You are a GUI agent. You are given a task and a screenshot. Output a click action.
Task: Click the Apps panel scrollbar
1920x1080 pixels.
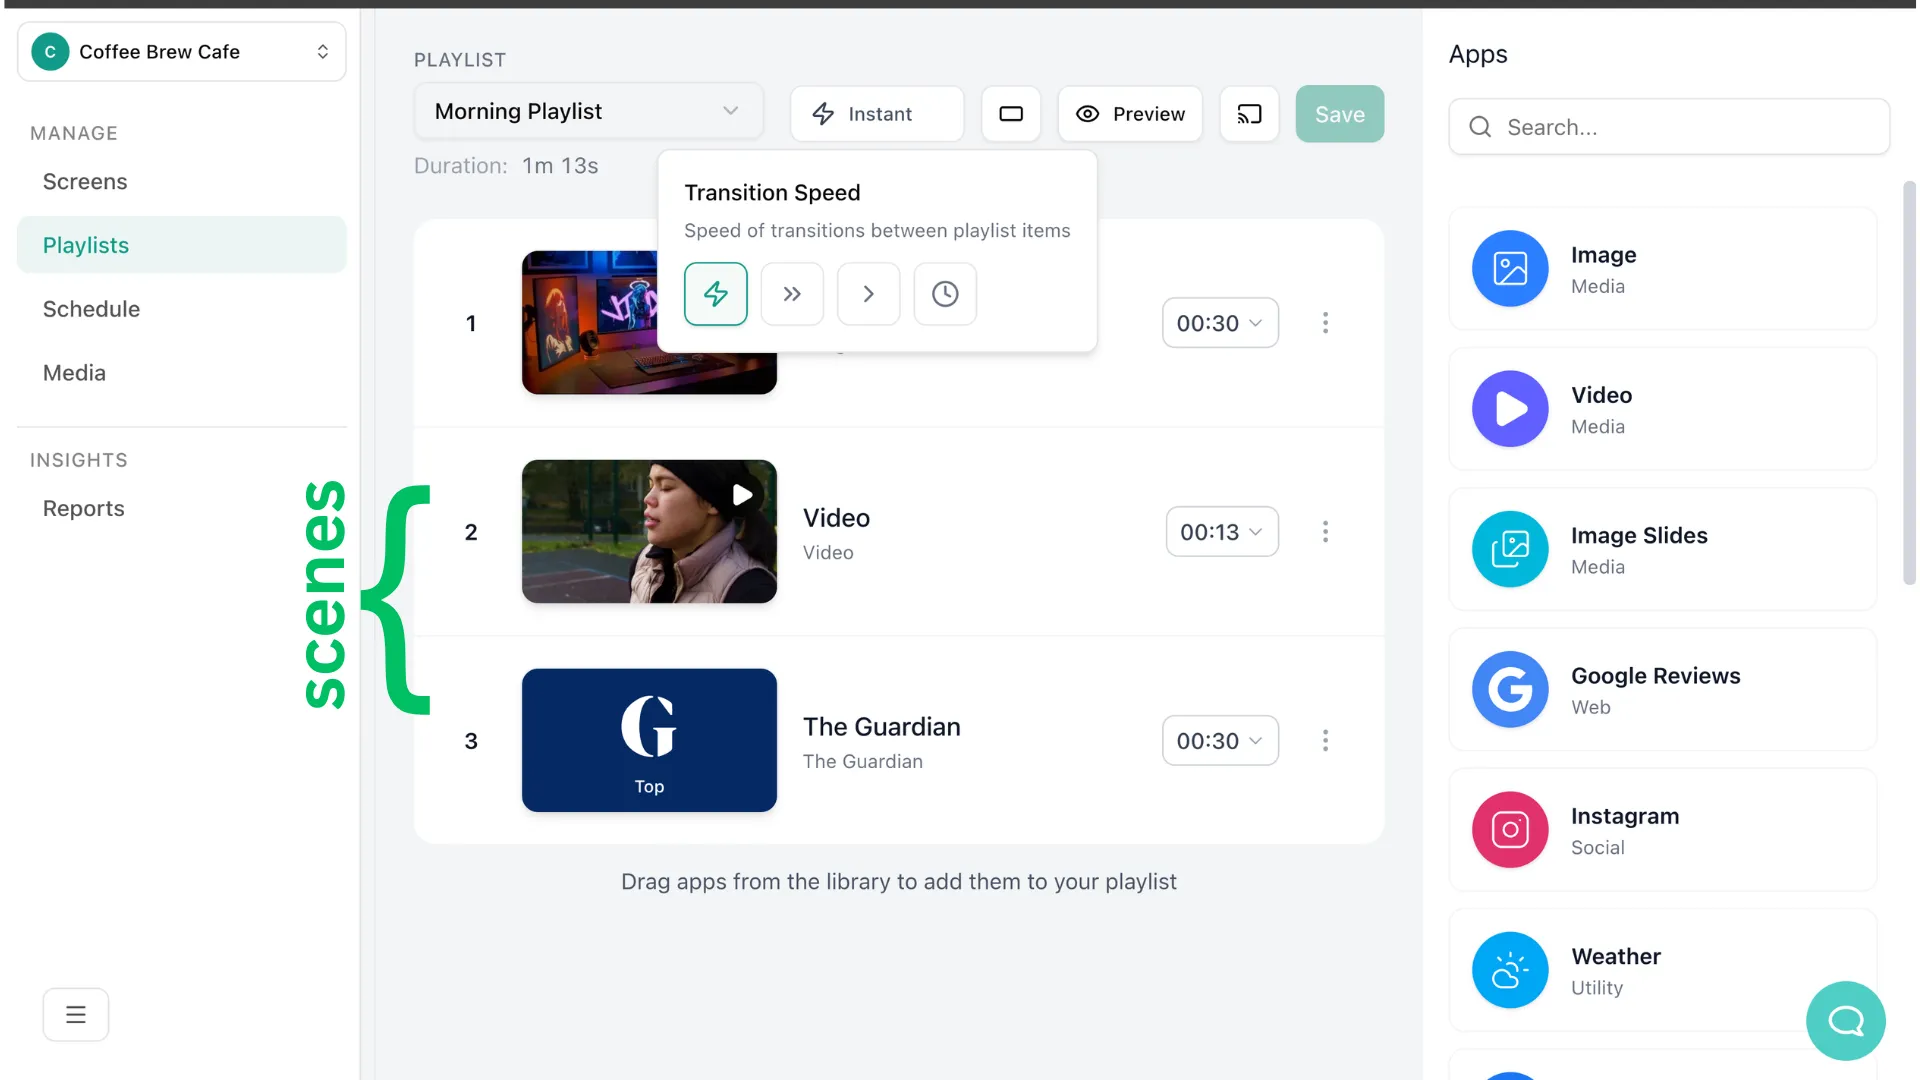click(x=1909, y=383)
